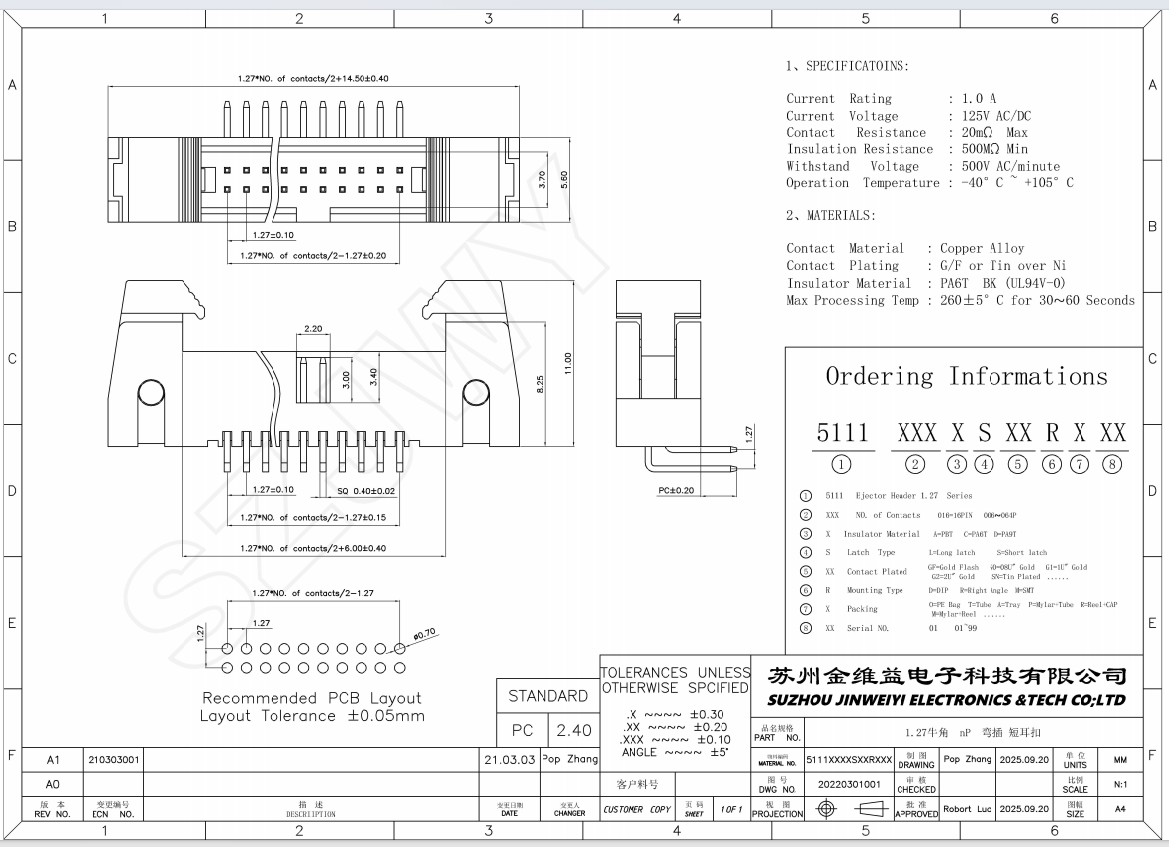Click the DWG NO. value 20220301001
Image resolution: width=1169 pixels, height=847 pixels.
(849, 785)
